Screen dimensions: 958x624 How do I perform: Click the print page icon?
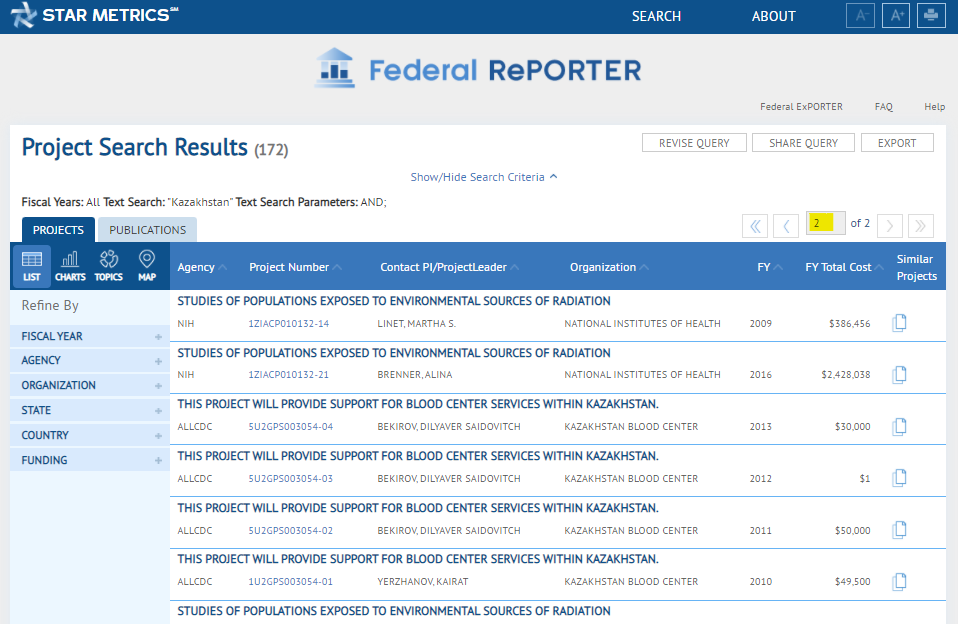click(931, 15)
